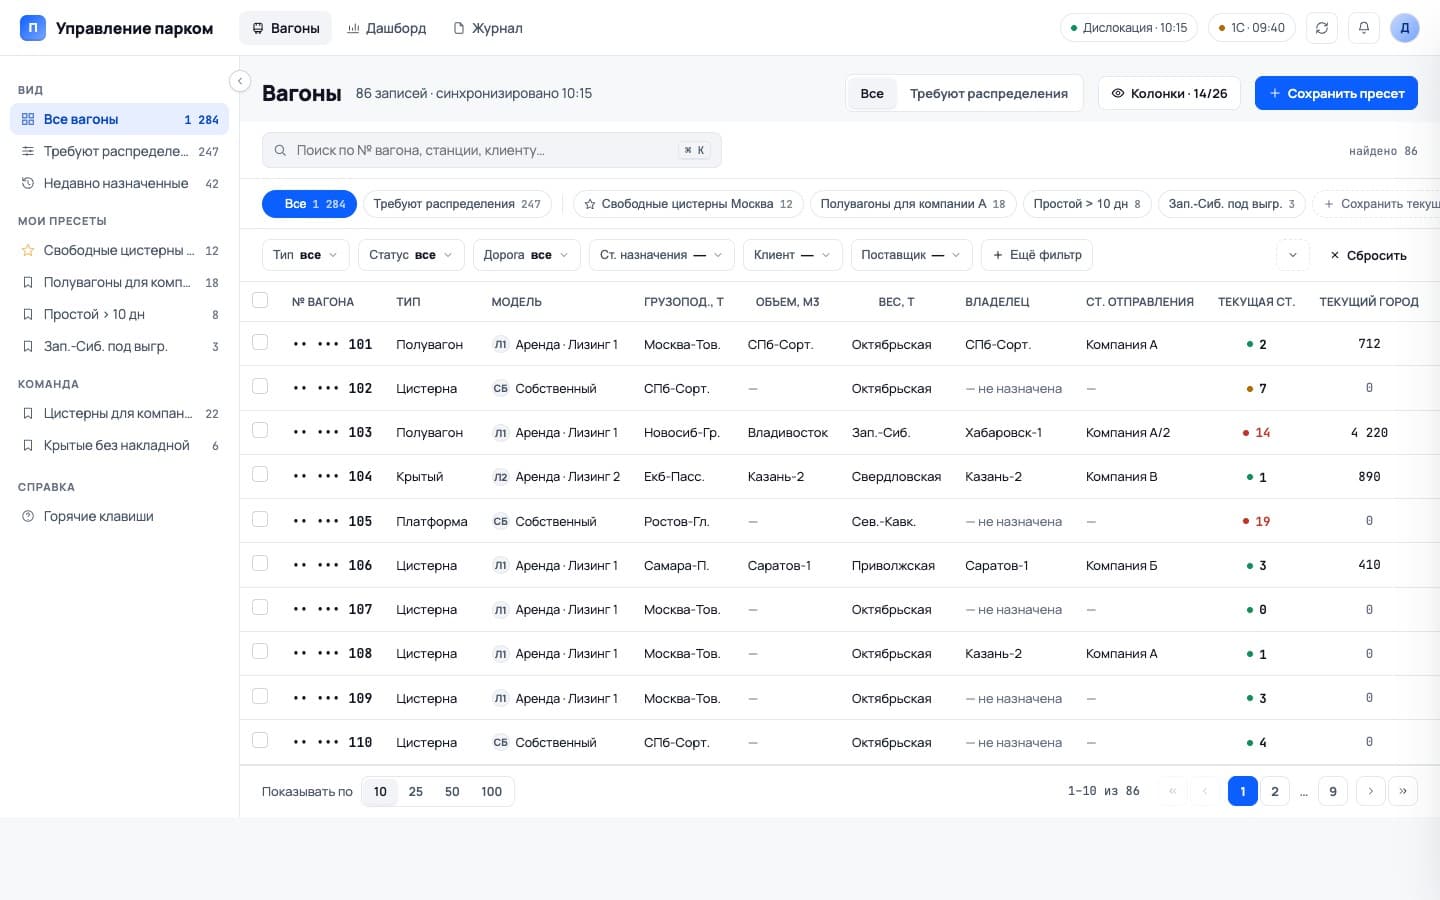Open notifications bell
The height and width of the screenshot is (900, 1440).
click(x=1364, y=28)
